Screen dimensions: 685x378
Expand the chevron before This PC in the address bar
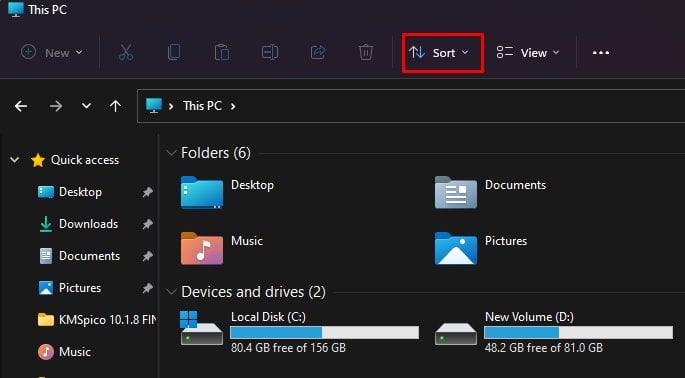pyautogui.click(x=171, y=106)
